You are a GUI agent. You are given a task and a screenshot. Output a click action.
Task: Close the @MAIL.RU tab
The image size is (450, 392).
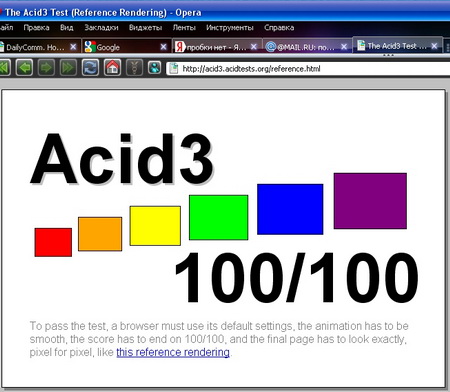tap(344, 47)
